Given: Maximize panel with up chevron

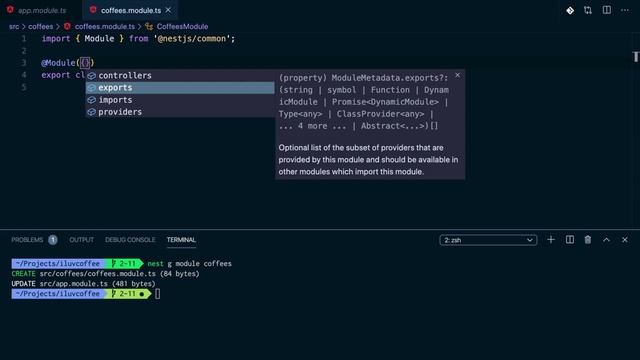Looking at the screenshot, I should [607, 240].
